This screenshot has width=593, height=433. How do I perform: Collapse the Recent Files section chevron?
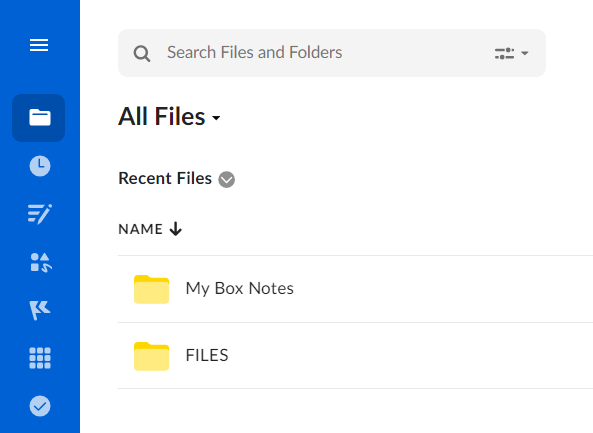click(x=226, y=179)
